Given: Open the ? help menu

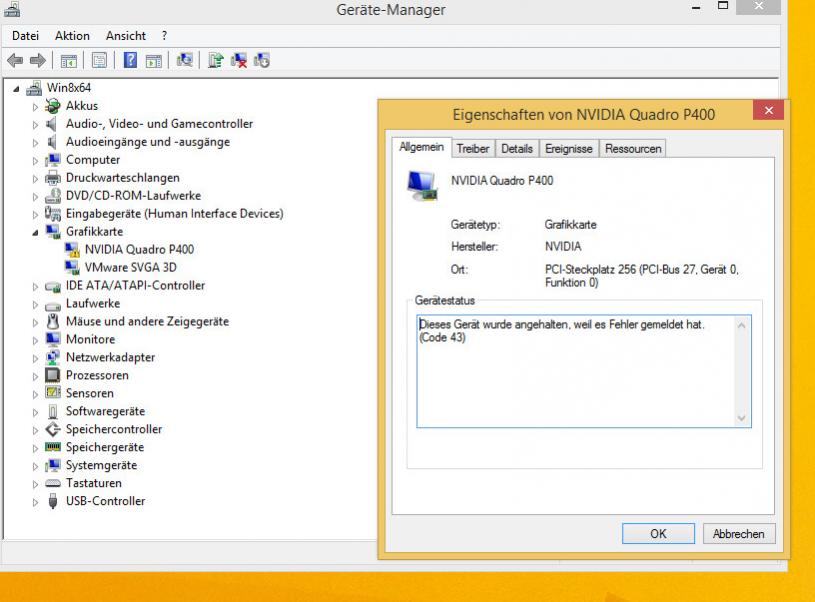Looking at the screenshot, I should 164,35.
